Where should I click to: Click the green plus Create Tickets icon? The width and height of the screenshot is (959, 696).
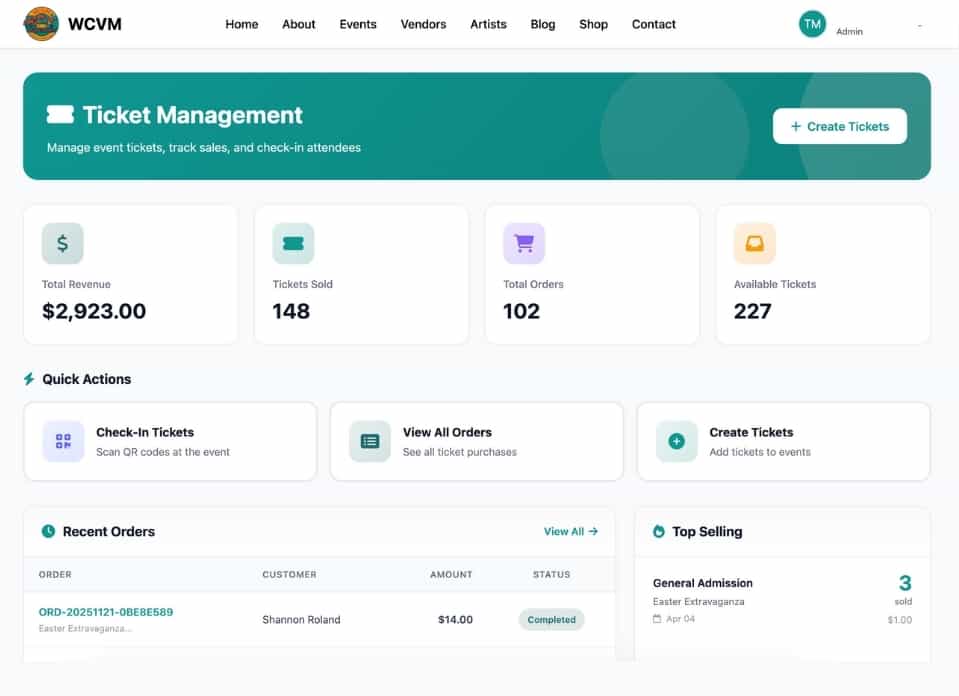point(676,441)
